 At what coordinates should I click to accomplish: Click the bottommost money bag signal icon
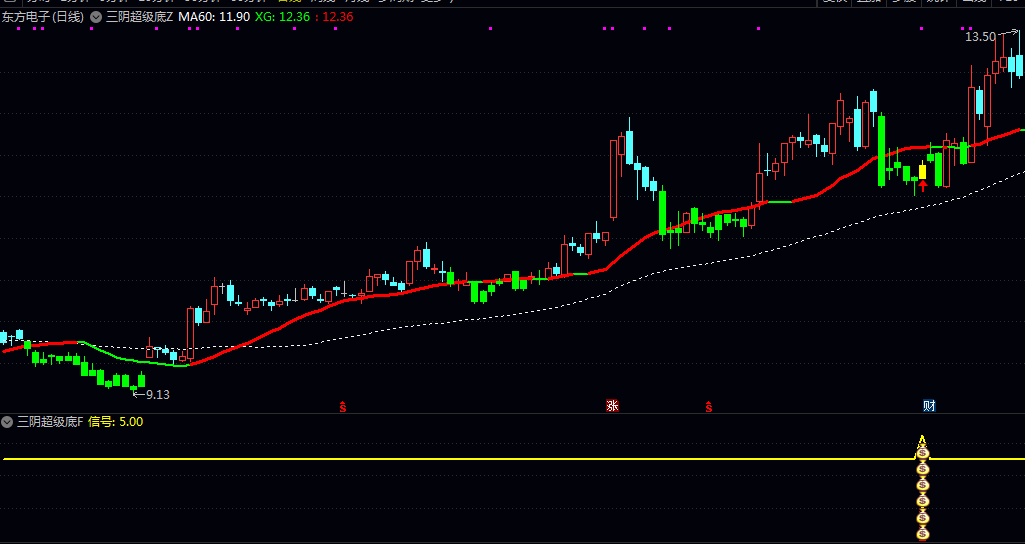pos(922,534)
